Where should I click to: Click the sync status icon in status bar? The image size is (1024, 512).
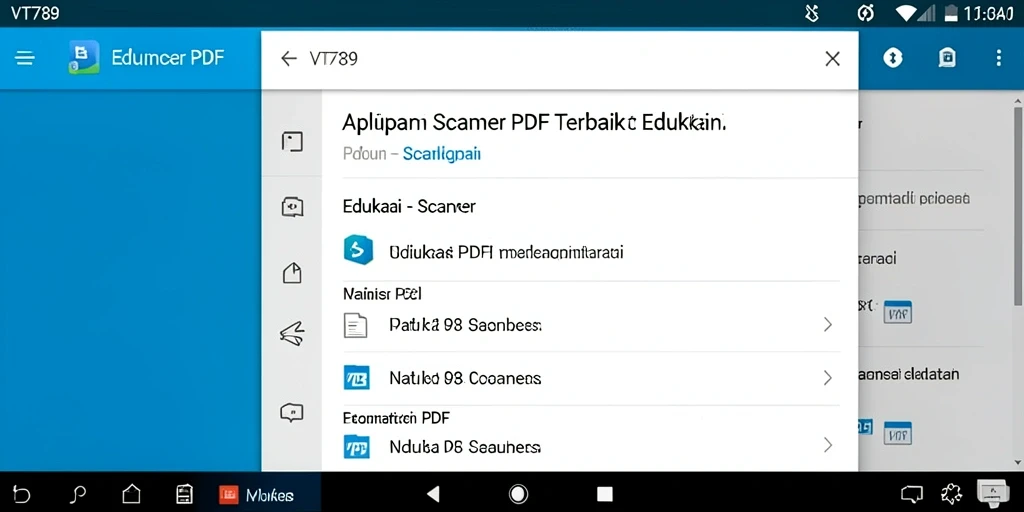(865, 13)
